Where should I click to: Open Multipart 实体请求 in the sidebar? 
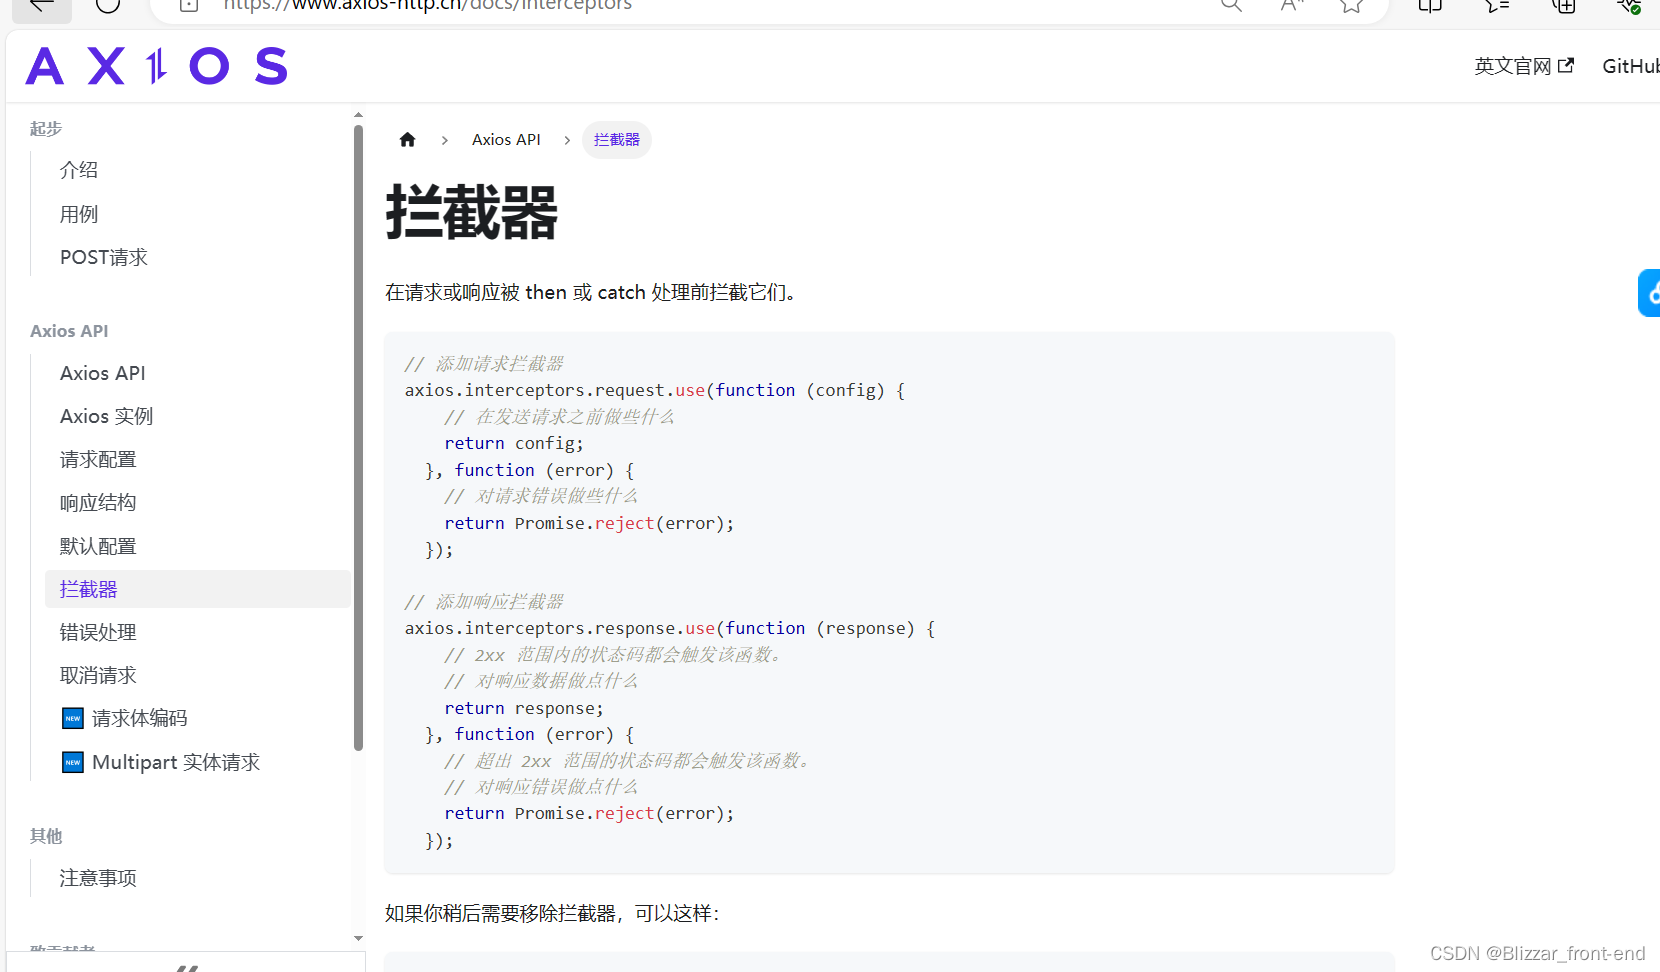click(176, 762)
